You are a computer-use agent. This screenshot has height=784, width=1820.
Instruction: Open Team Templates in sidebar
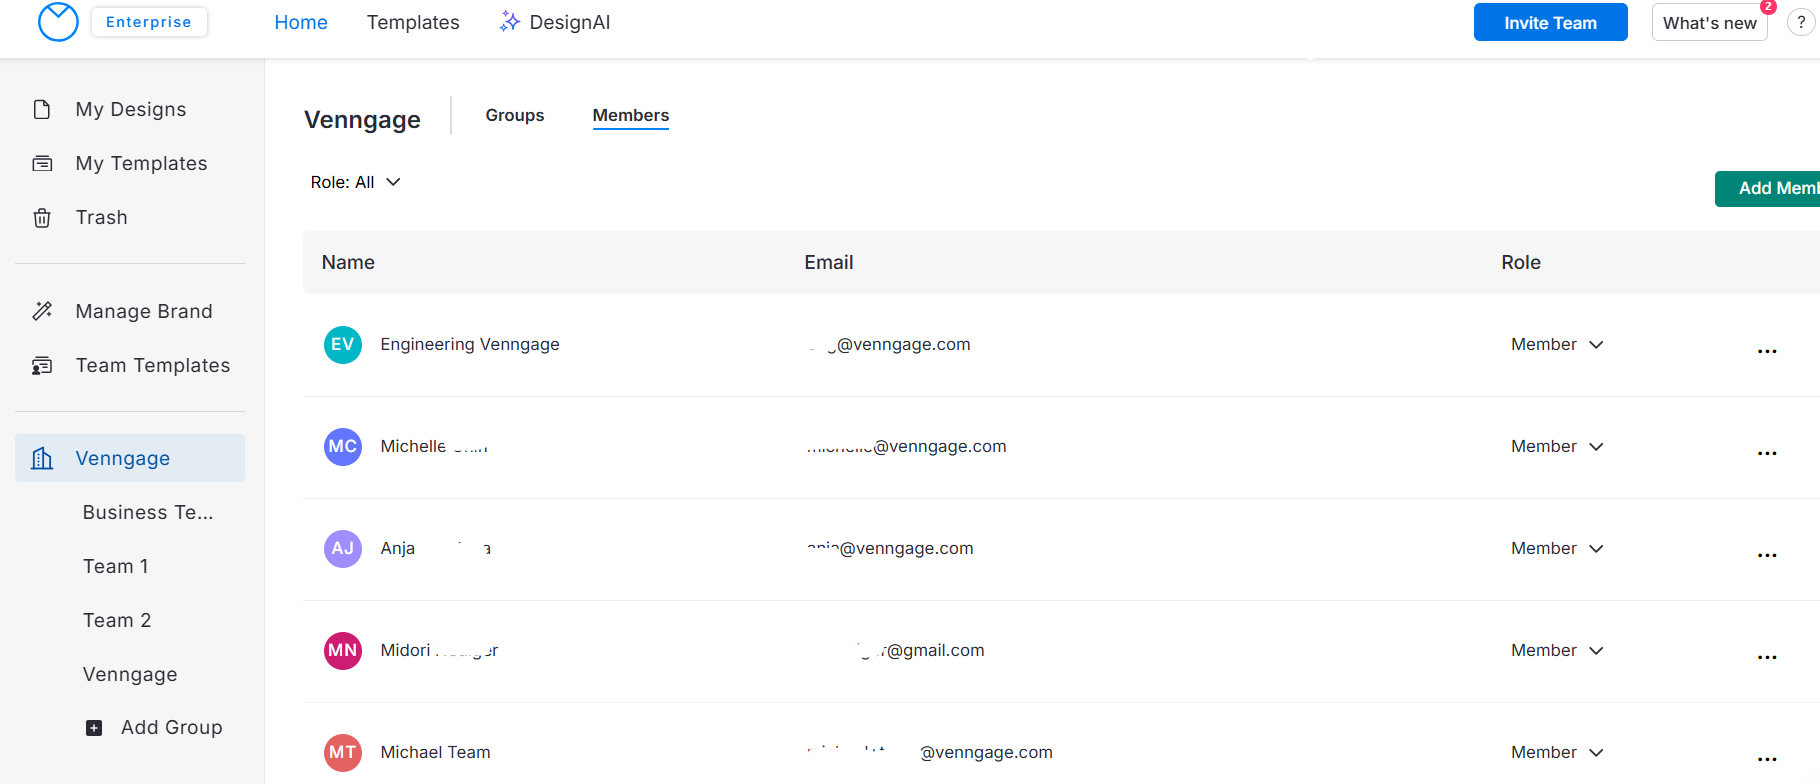[x=152, y=365]
